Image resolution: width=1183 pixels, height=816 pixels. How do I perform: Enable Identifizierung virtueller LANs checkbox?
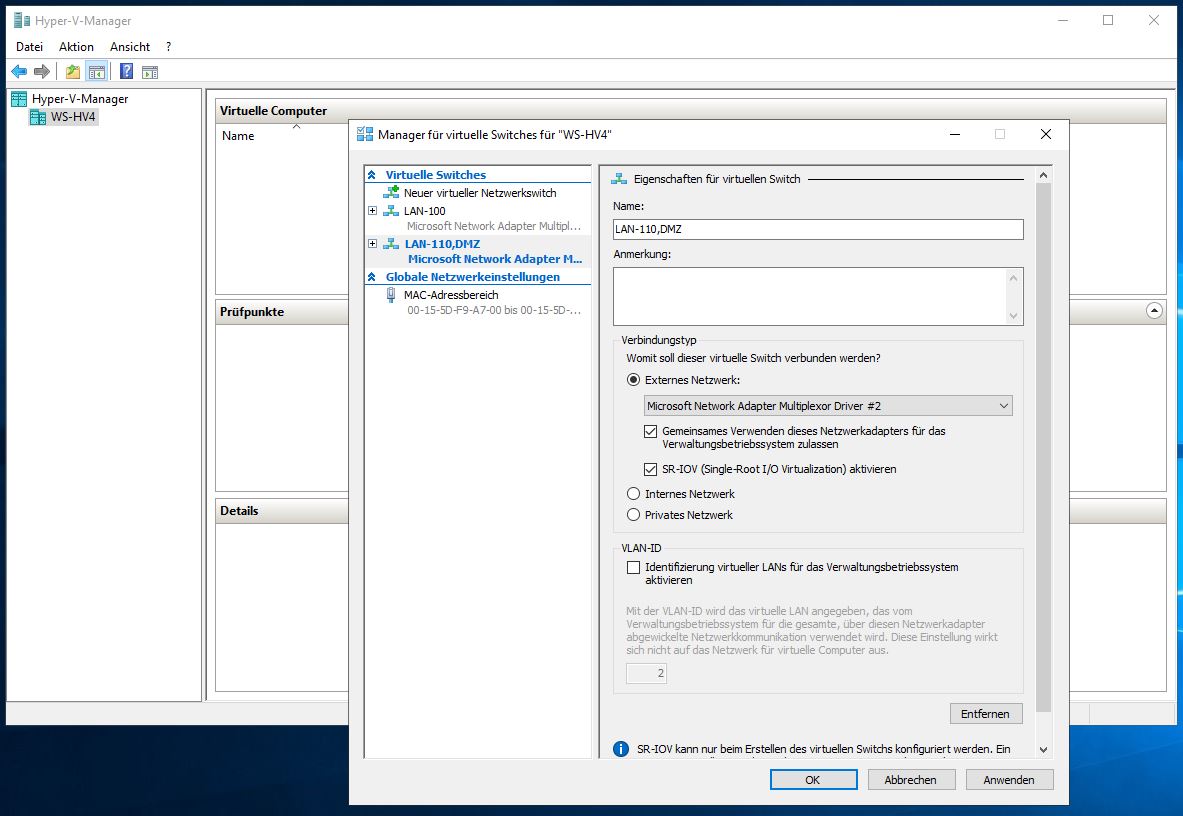coord(634,567)
